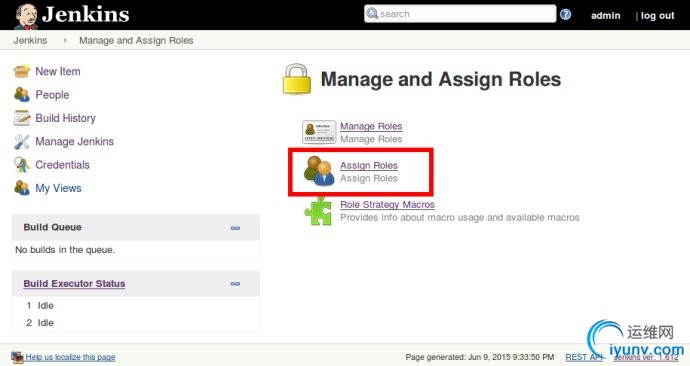Click the admin user link
The width and height of the screenshot is (690, 366).
606,15
